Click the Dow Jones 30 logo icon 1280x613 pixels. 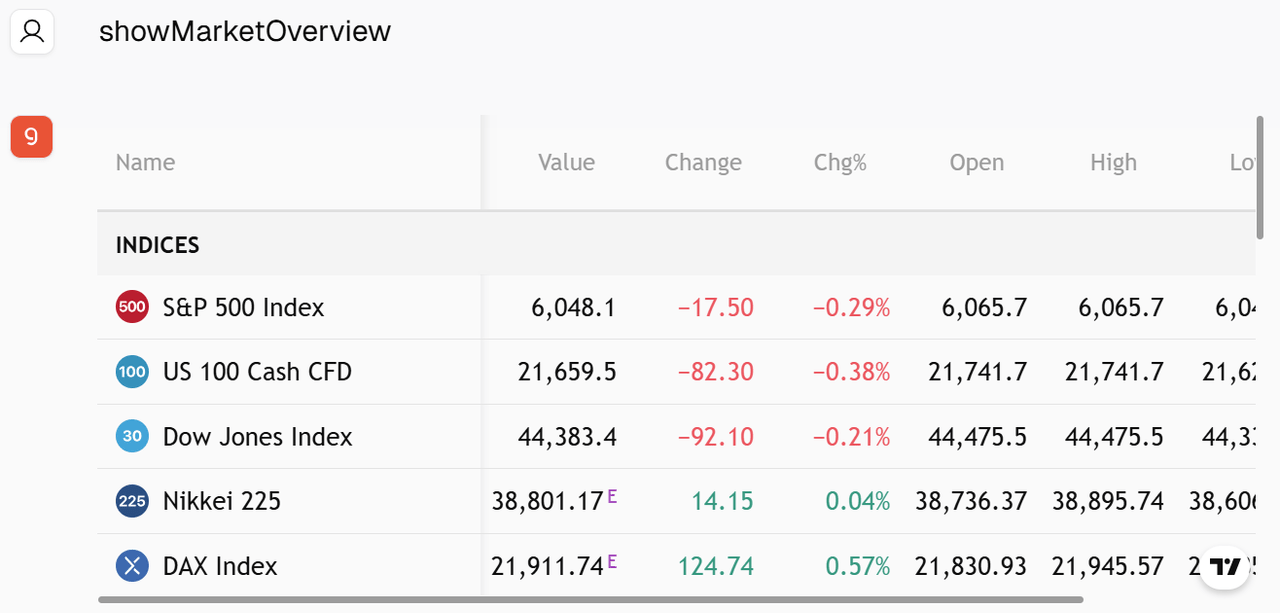pos(132,437)
